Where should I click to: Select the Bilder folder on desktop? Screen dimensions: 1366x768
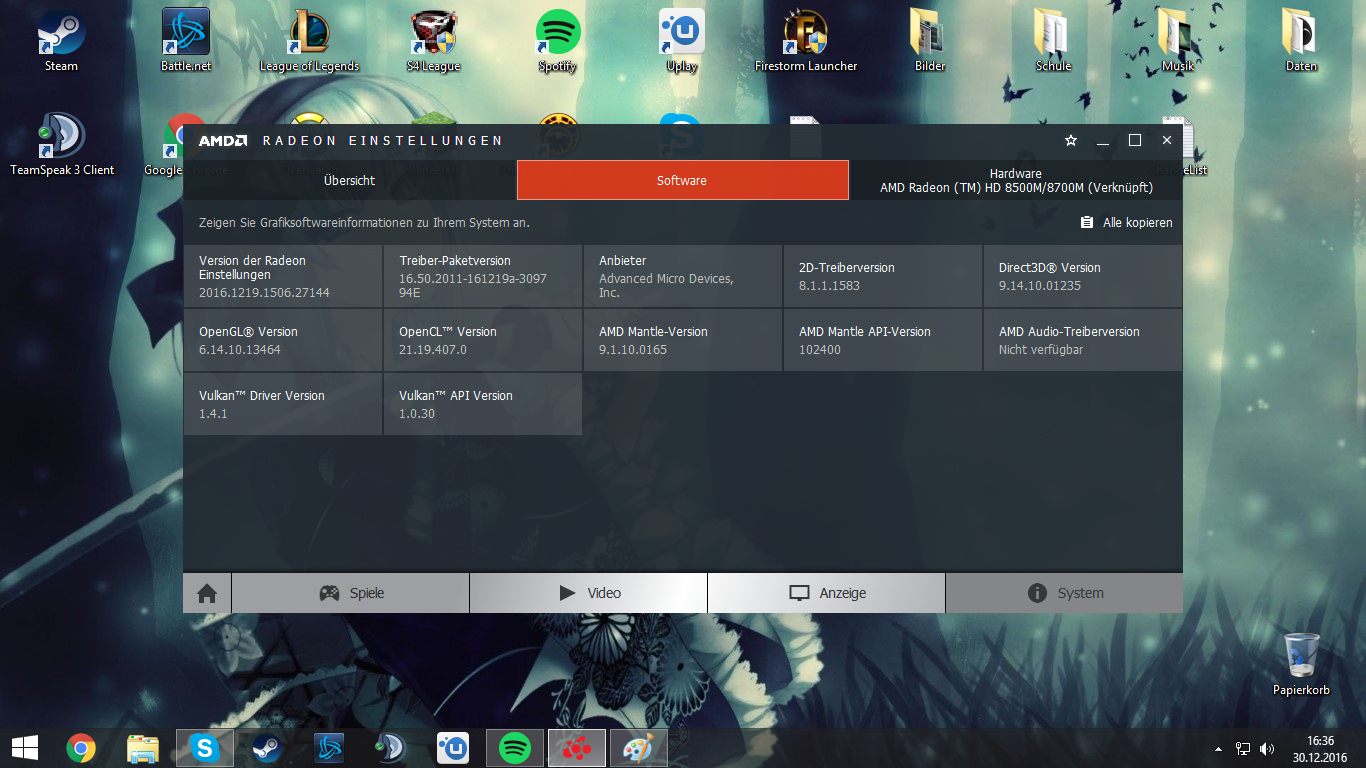pos(930,41)
